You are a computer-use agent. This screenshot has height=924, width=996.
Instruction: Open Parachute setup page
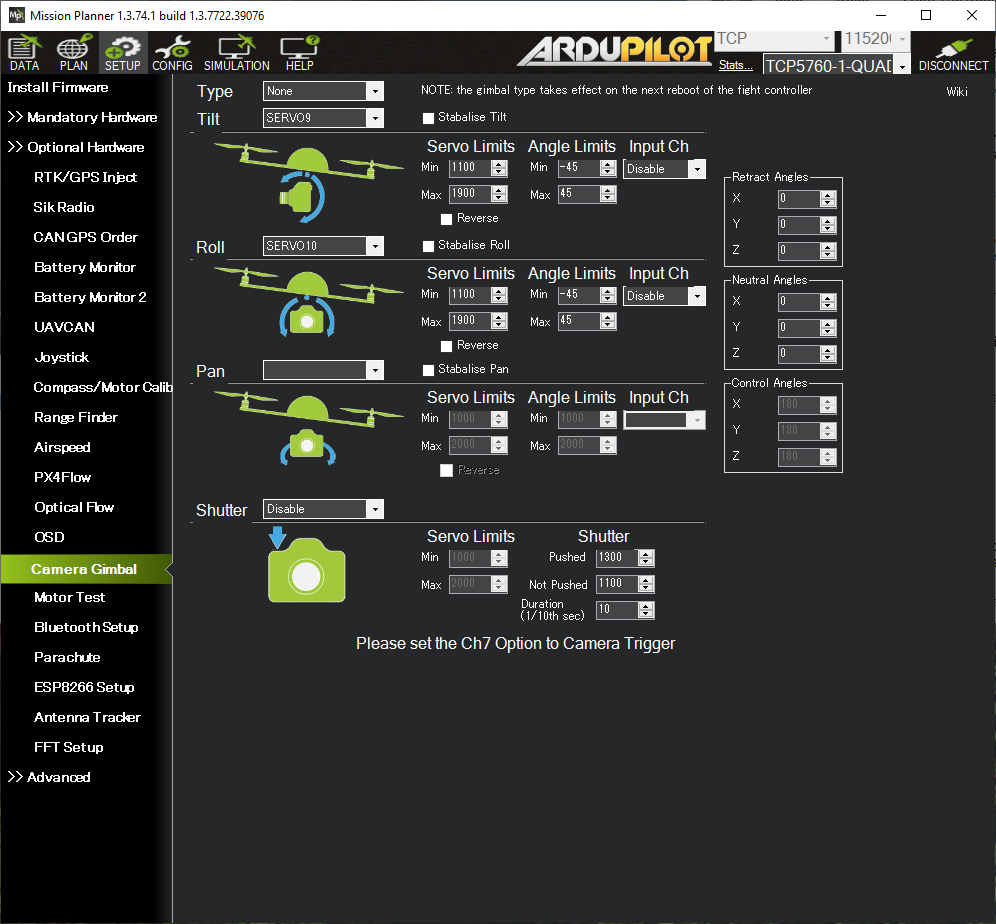(67, 657)
